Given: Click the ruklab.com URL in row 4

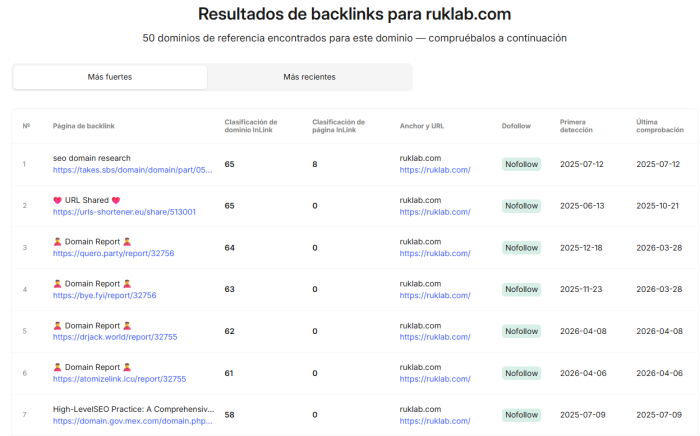Looking at the screenshot, I should point(435,295).
